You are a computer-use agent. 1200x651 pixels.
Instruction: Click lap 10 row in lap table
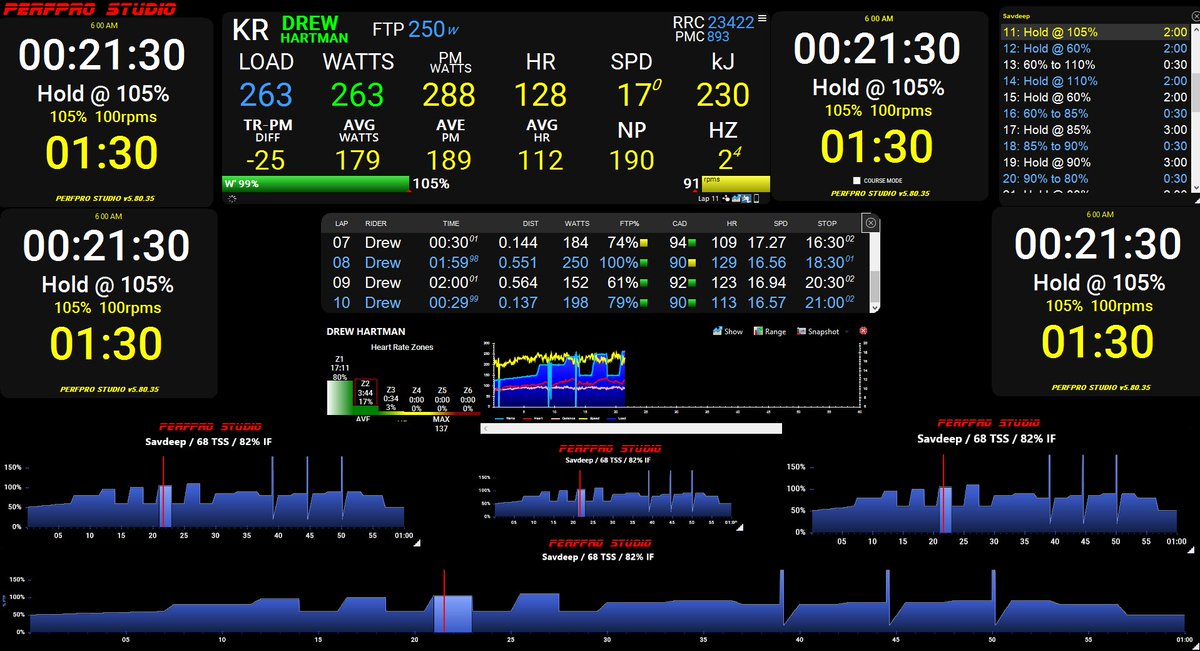[x=596, y=302]
